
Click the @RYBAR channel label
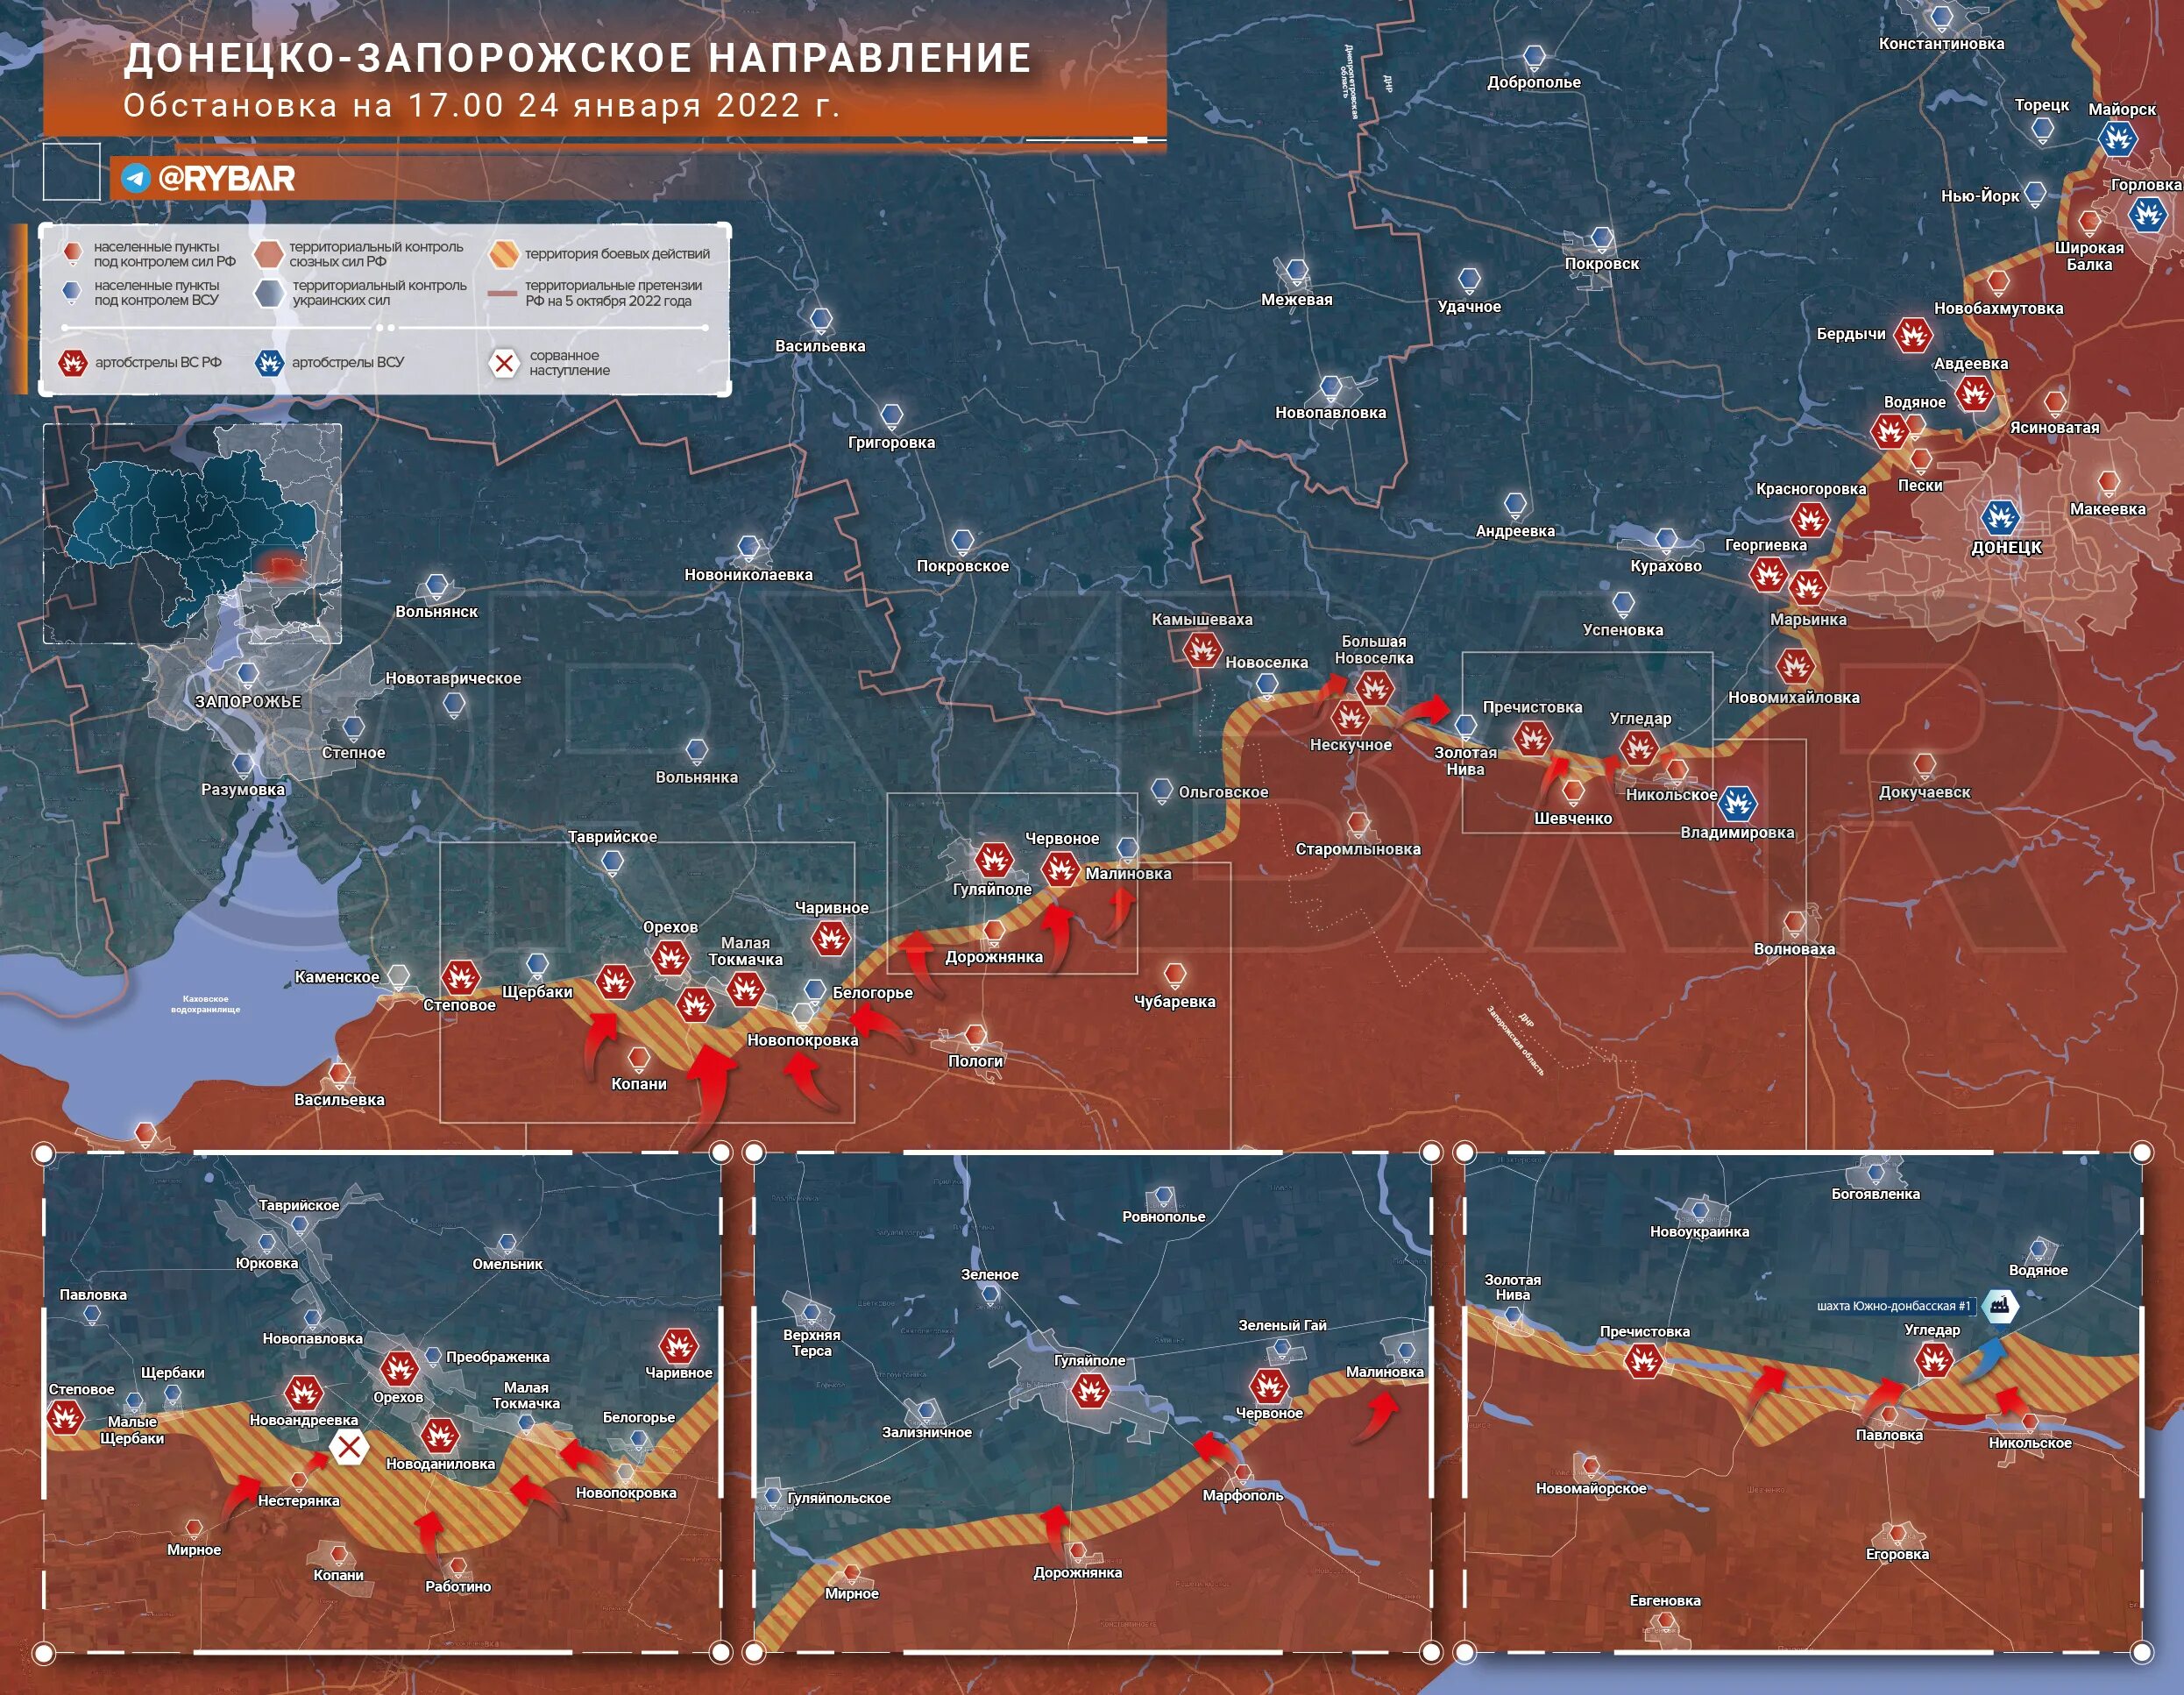pos(226,179)
